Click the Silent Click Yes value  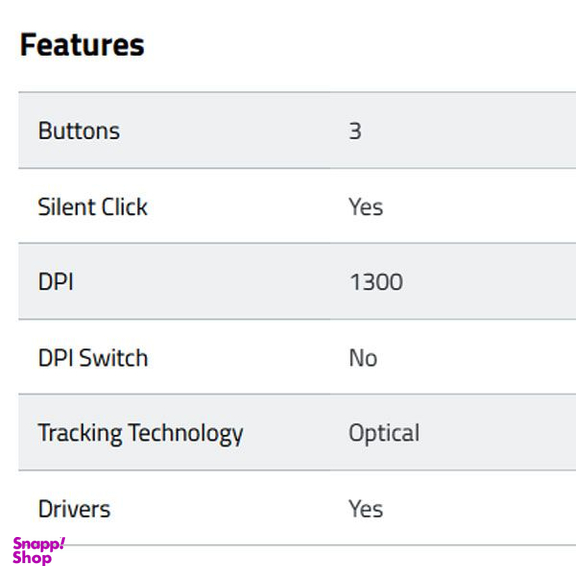[366, 206]
